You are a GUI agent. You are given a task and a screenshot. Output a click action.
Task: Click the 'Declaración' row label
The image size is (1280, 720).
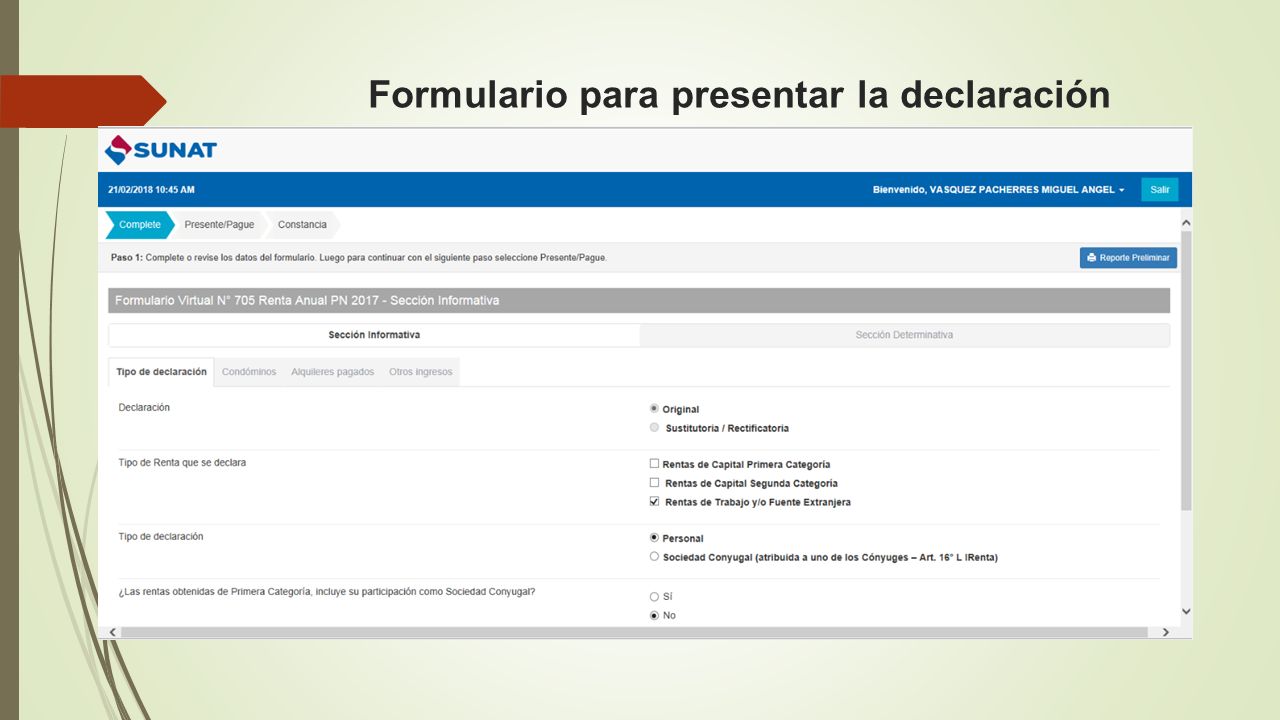pos(144,408)
